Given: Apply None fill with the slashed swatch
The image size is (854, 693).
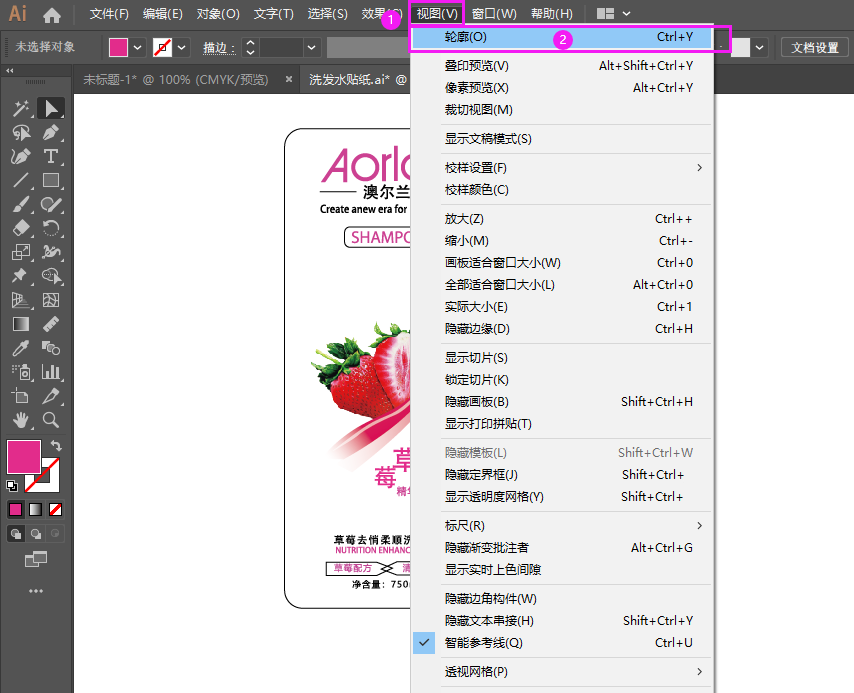Looking at the screenshot, I should [x=53, y=509].
